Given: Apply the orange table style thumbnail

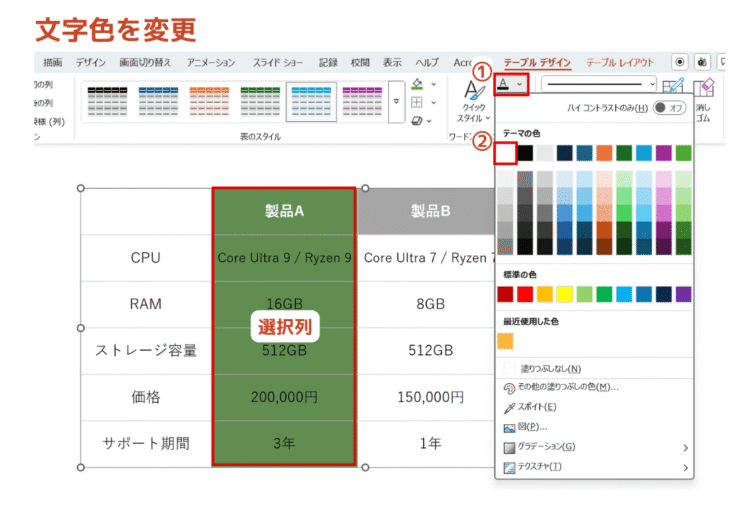Looking at the screenshot, I should click(209, 101).
